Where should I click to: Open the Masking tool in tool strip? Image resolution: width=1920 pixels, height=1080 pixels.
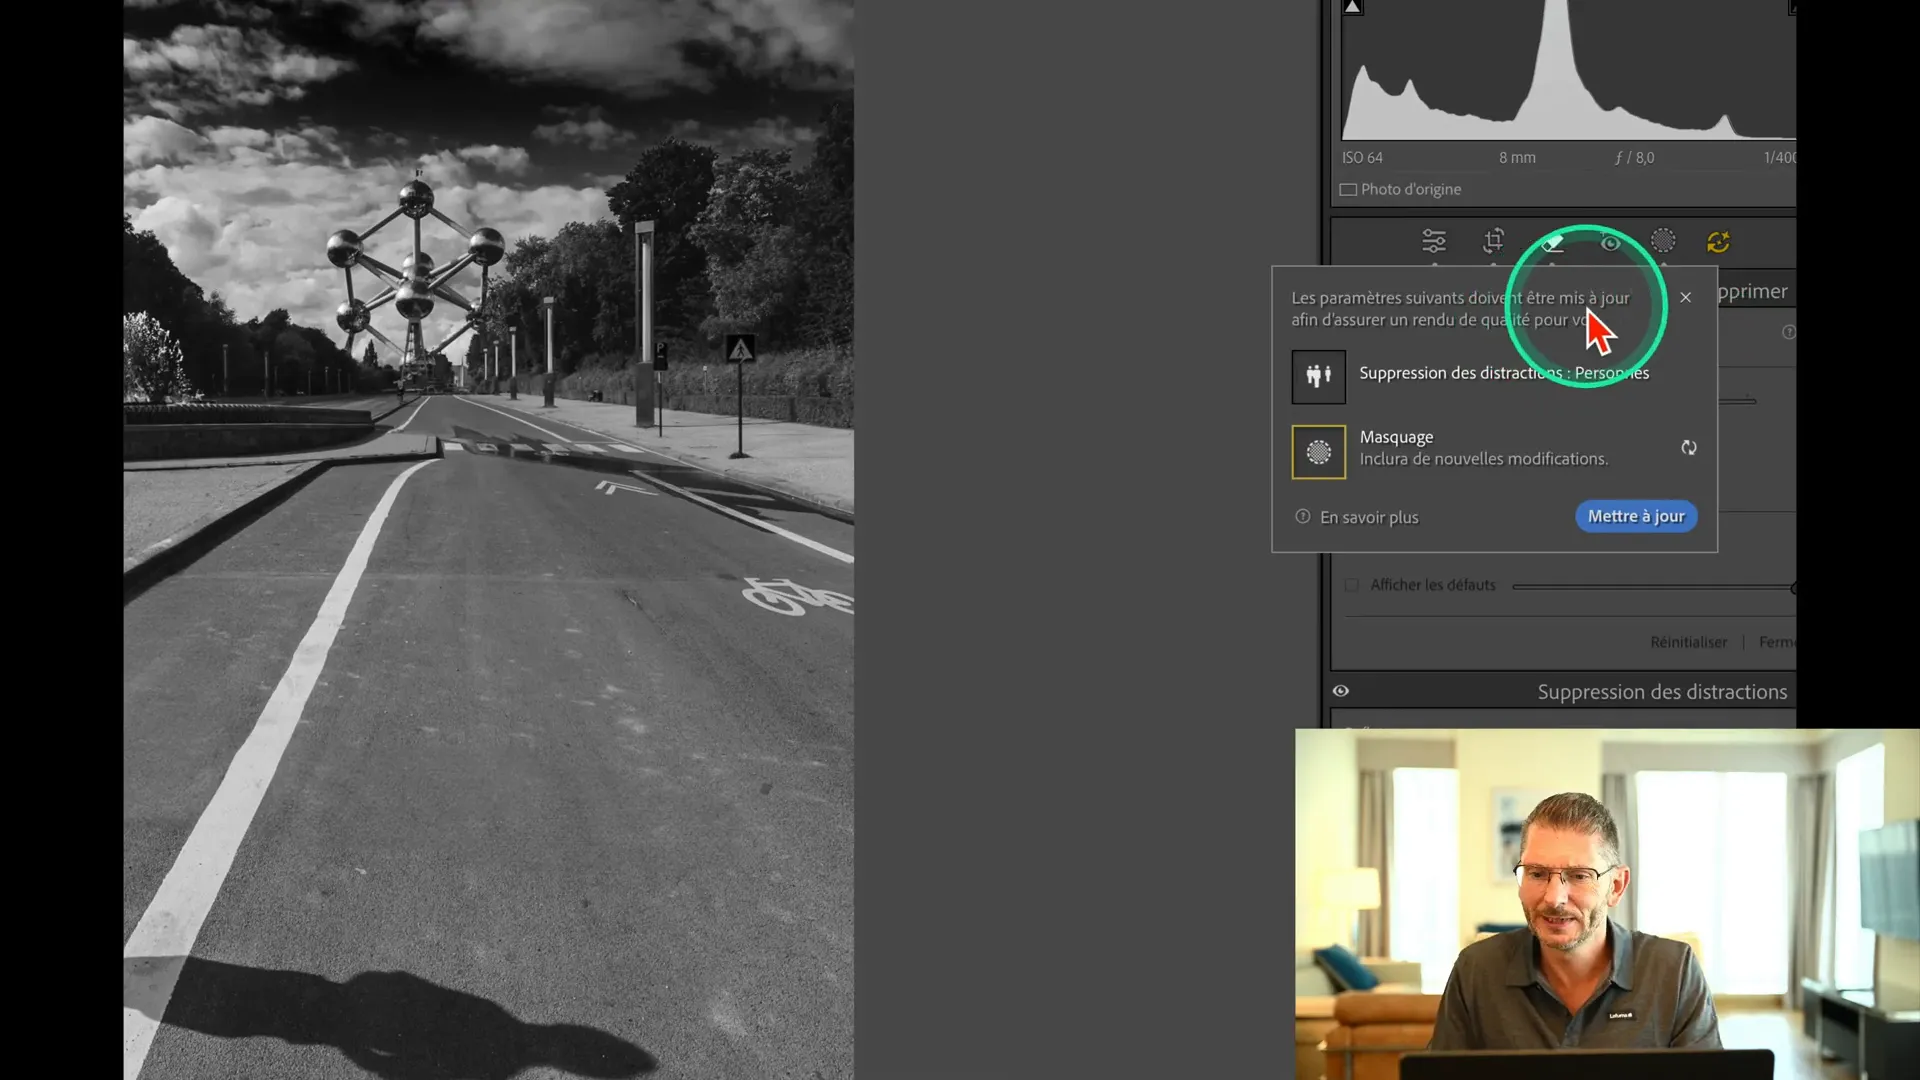(1663, 241)
